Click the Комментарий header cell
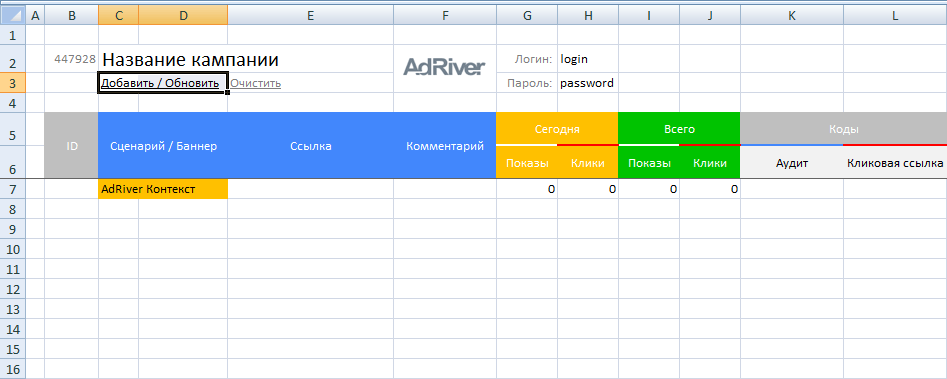 click(445, 146)
